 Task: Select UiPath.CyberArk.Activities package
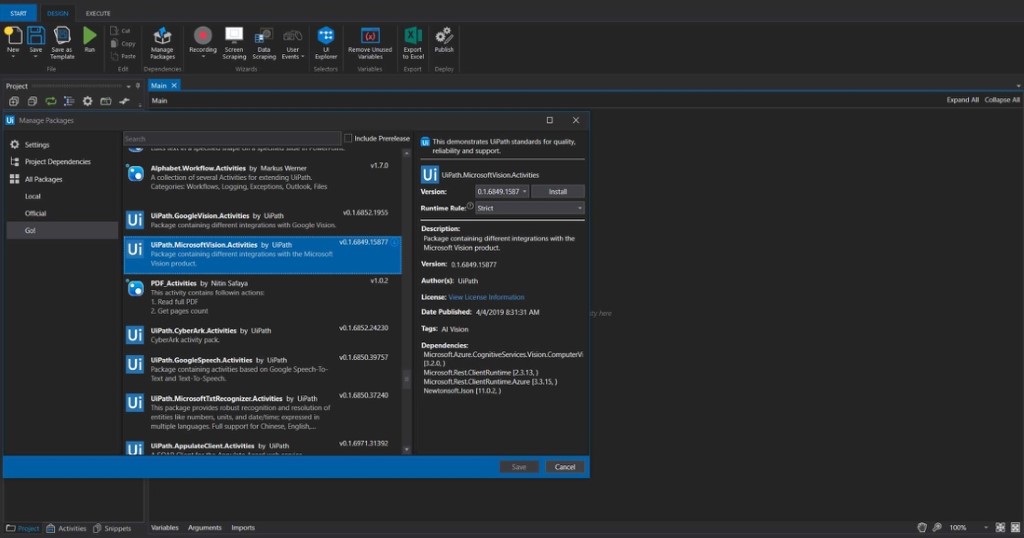coord(262,335)
